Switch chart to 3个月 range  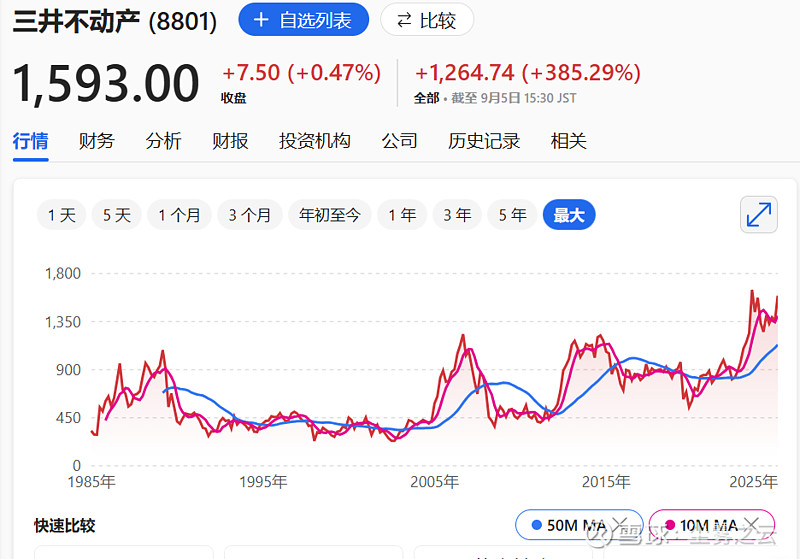click(x=249, y=215)
